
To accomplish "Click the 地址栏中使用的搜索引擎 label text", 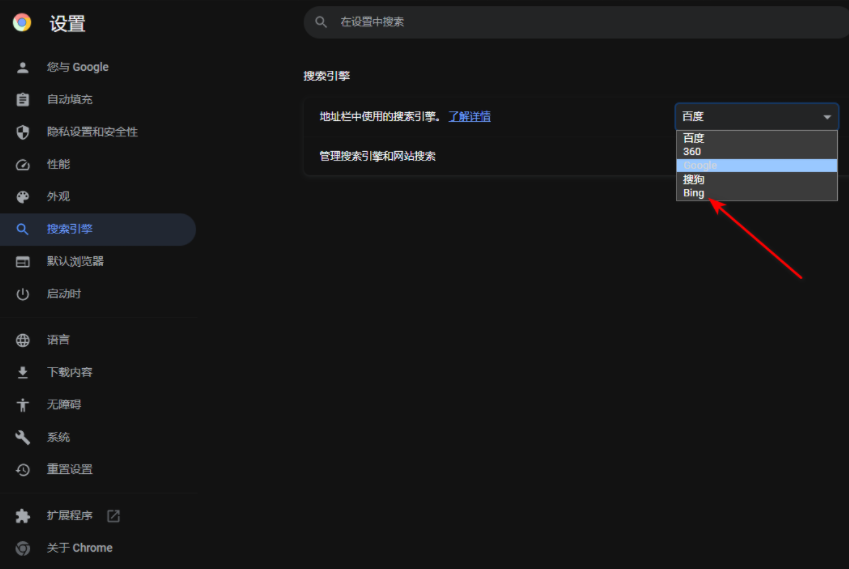I will point(380,116).
